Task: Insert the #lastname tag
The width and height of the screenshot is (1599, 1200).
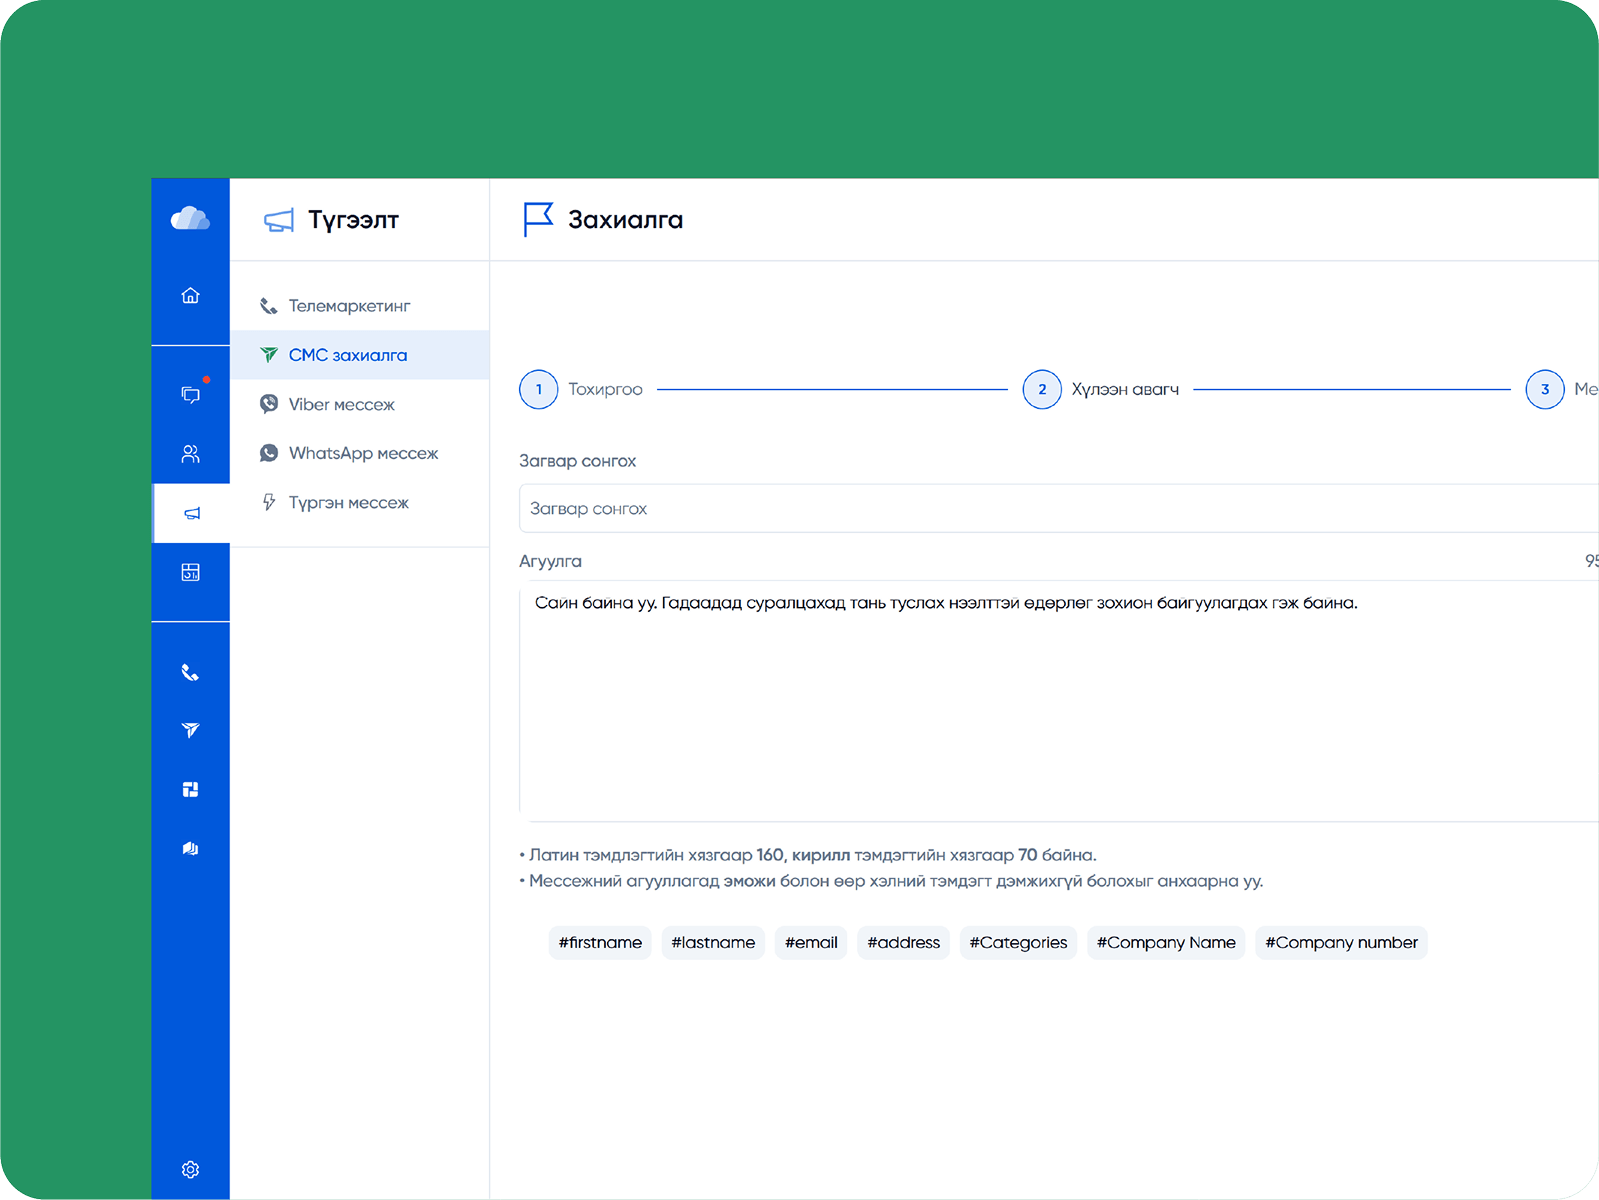Action: pos(713,942)
